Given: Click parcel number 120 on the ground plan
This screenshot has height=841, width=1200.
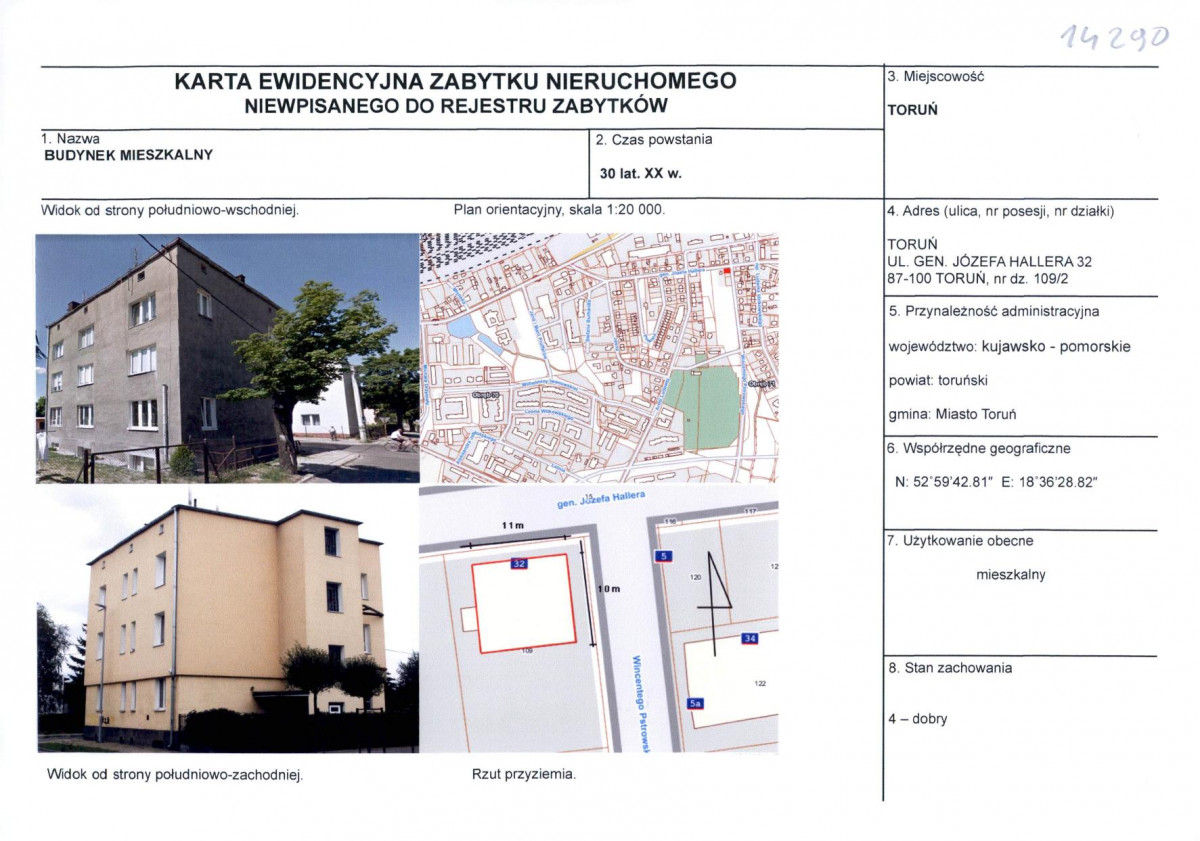Looking at the screenshot, I should coord(696,577).
